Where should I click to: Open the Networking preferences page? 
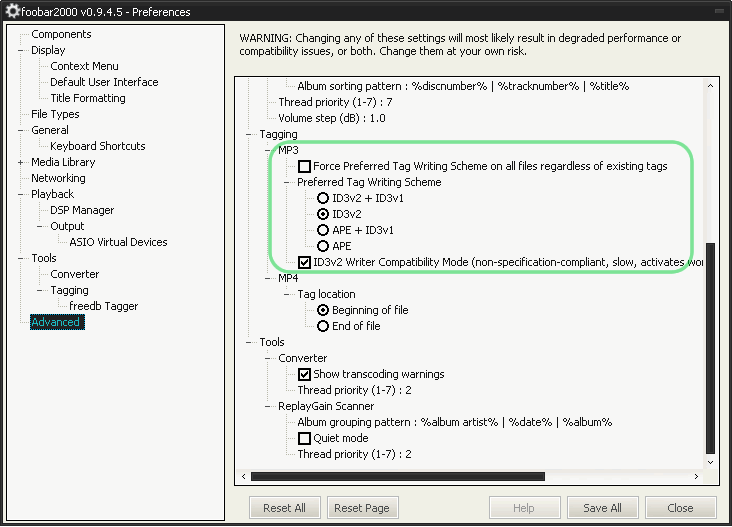click(x=58, y=178)
